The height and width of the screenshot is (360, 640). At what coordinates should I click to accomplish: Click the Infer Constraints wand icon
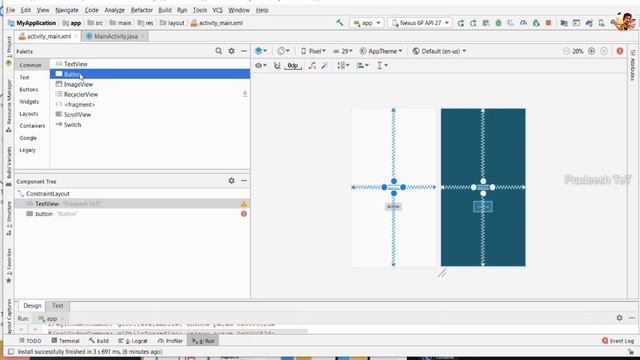[x=325, y=65]
